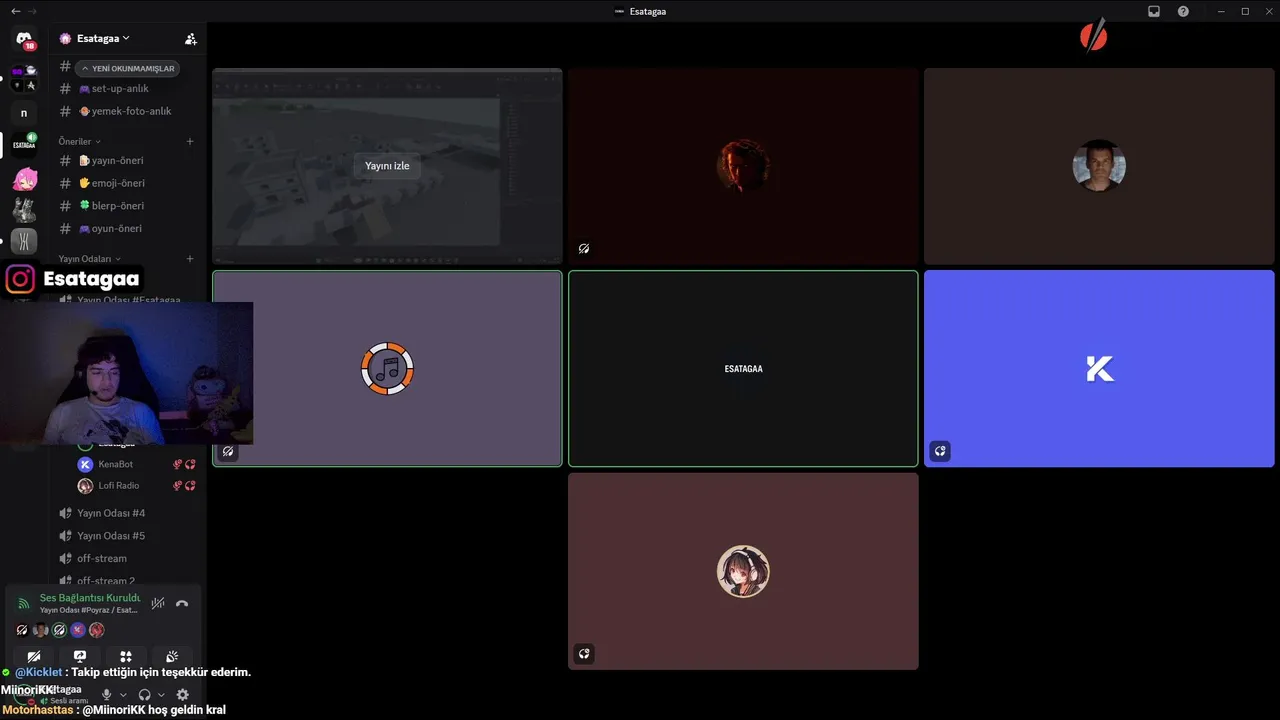Focus the ESATAGAA participant tile

743,369
